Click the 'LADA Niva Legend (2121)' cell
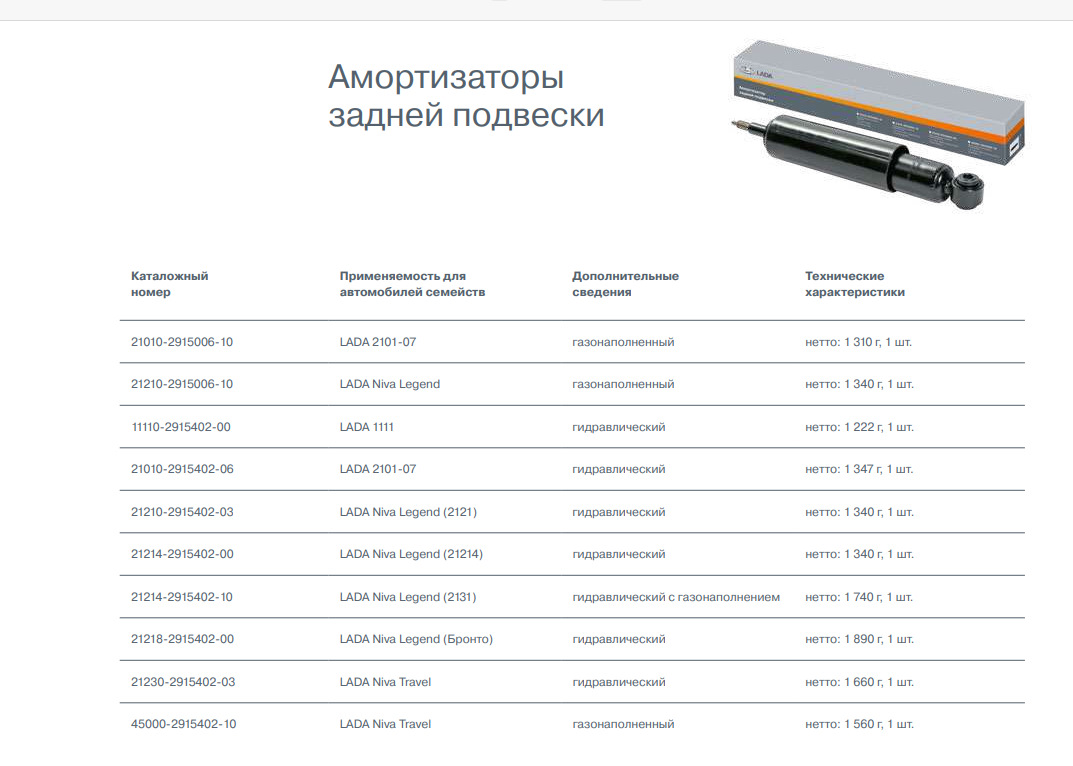Screen dimensions: 1073x766 tap(408, 512)
